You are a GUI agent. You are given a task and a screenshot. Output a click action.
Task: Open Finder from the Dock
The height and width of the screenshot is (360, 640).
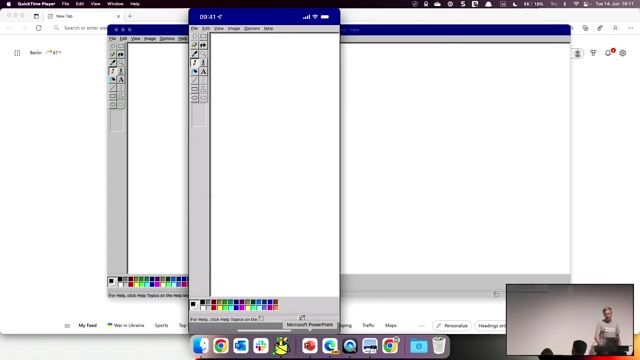201,346
